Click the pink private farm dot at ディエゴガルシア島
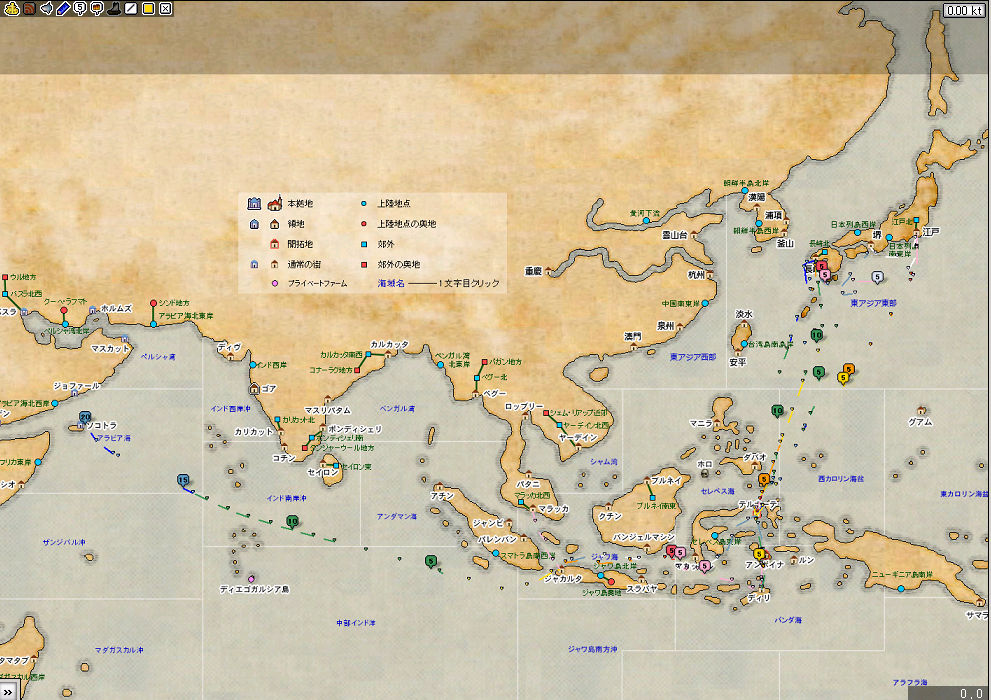This screenshot has width=991, height=700. click(252, 579)
